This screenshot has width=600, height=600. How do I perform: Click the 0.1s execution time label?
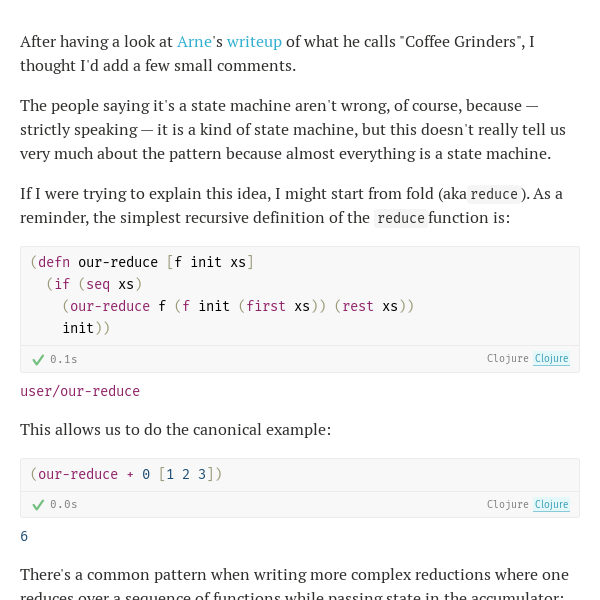(64, 359)
